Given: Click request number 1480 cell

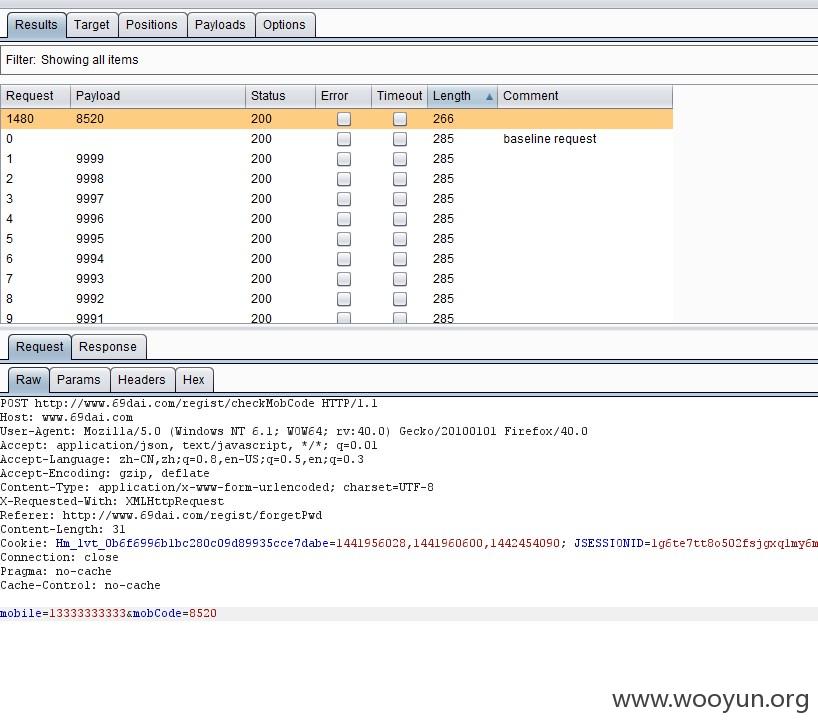Looking at the screenshot, I should coord(20,119).
